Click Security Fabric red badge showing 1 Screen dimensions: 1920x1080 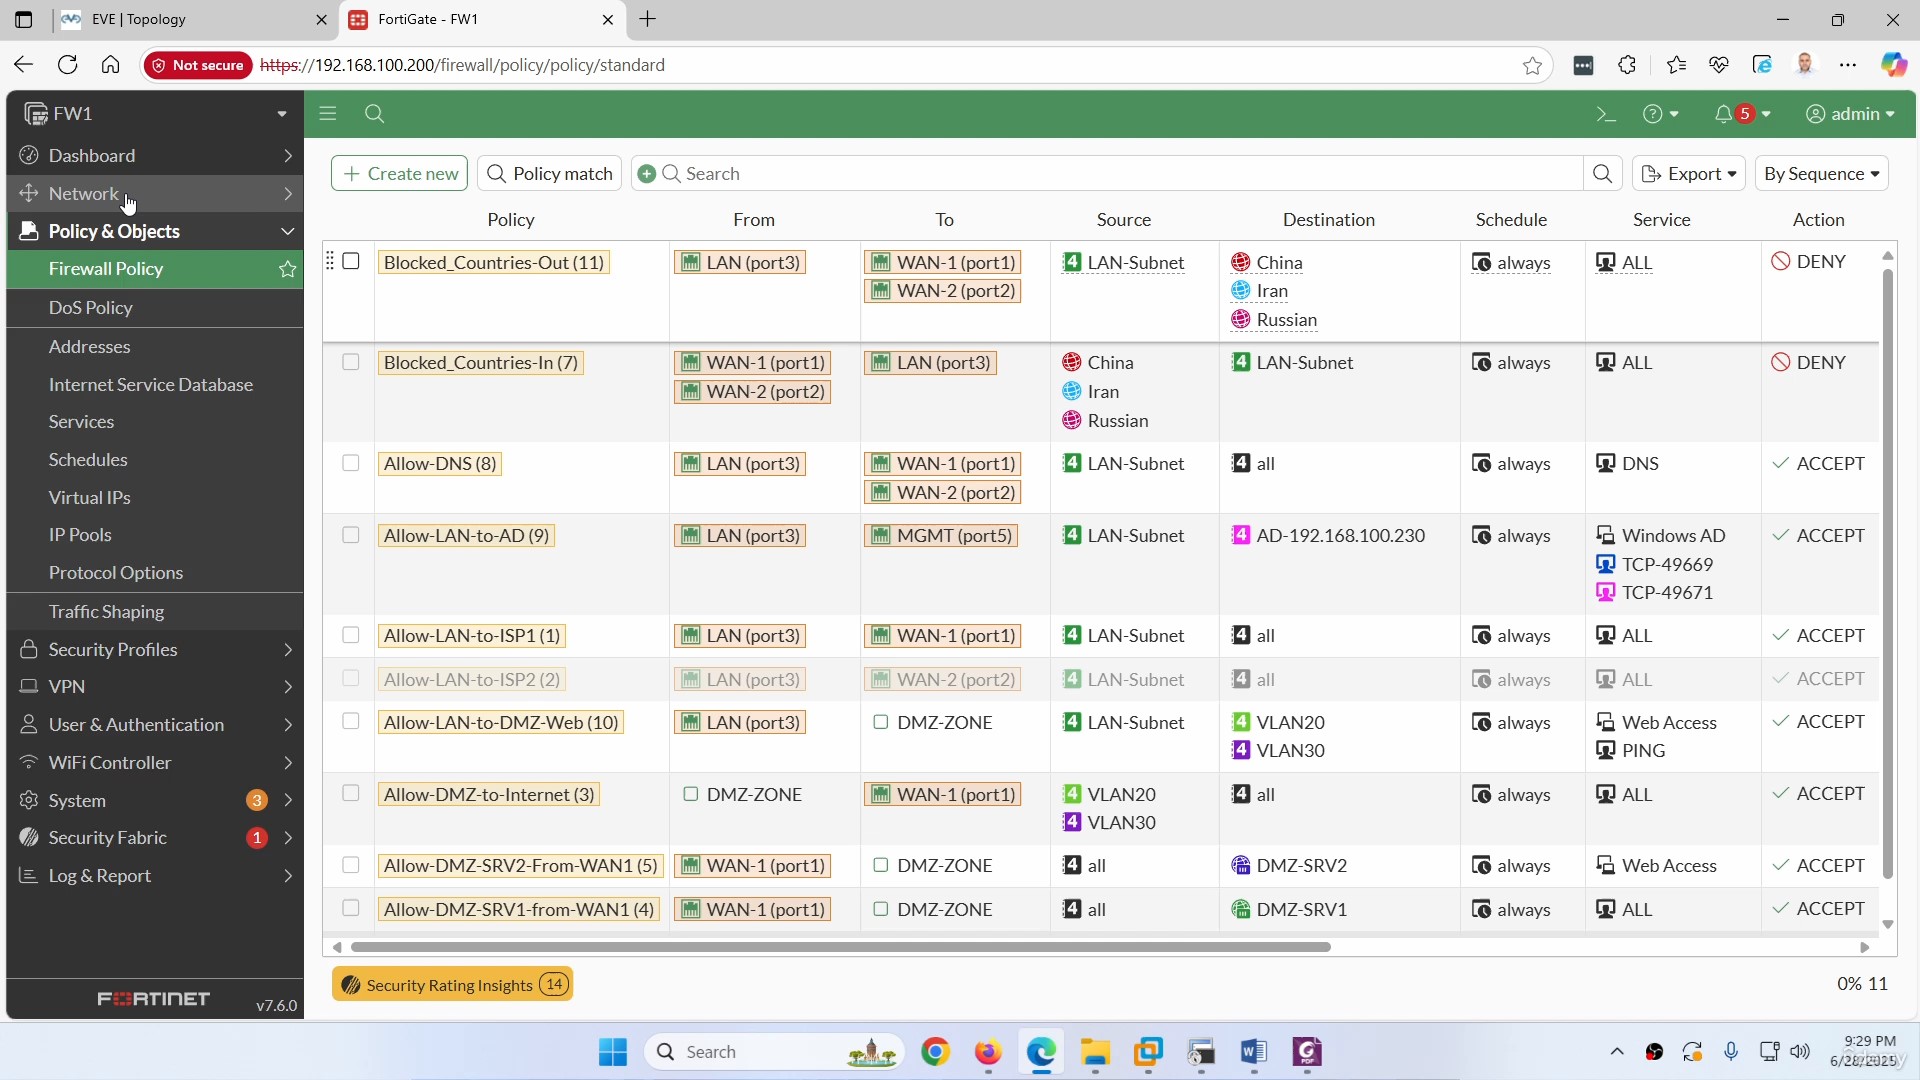click(256, 838)
